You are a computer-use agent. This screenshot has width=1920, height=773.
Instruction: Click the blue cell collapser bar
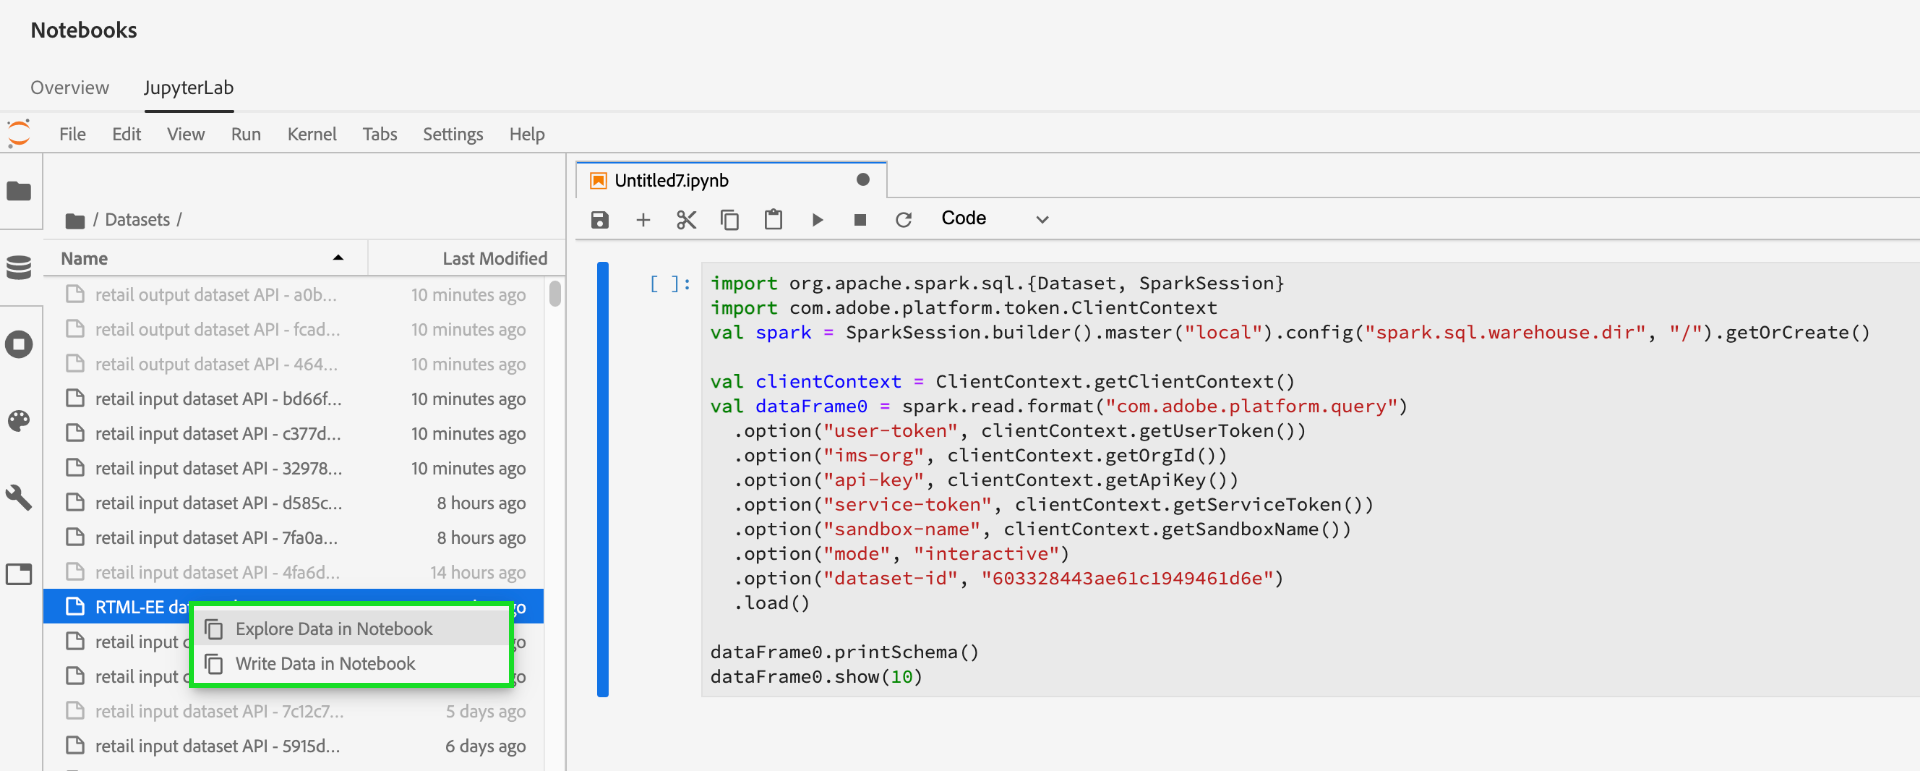coord(603,480)
